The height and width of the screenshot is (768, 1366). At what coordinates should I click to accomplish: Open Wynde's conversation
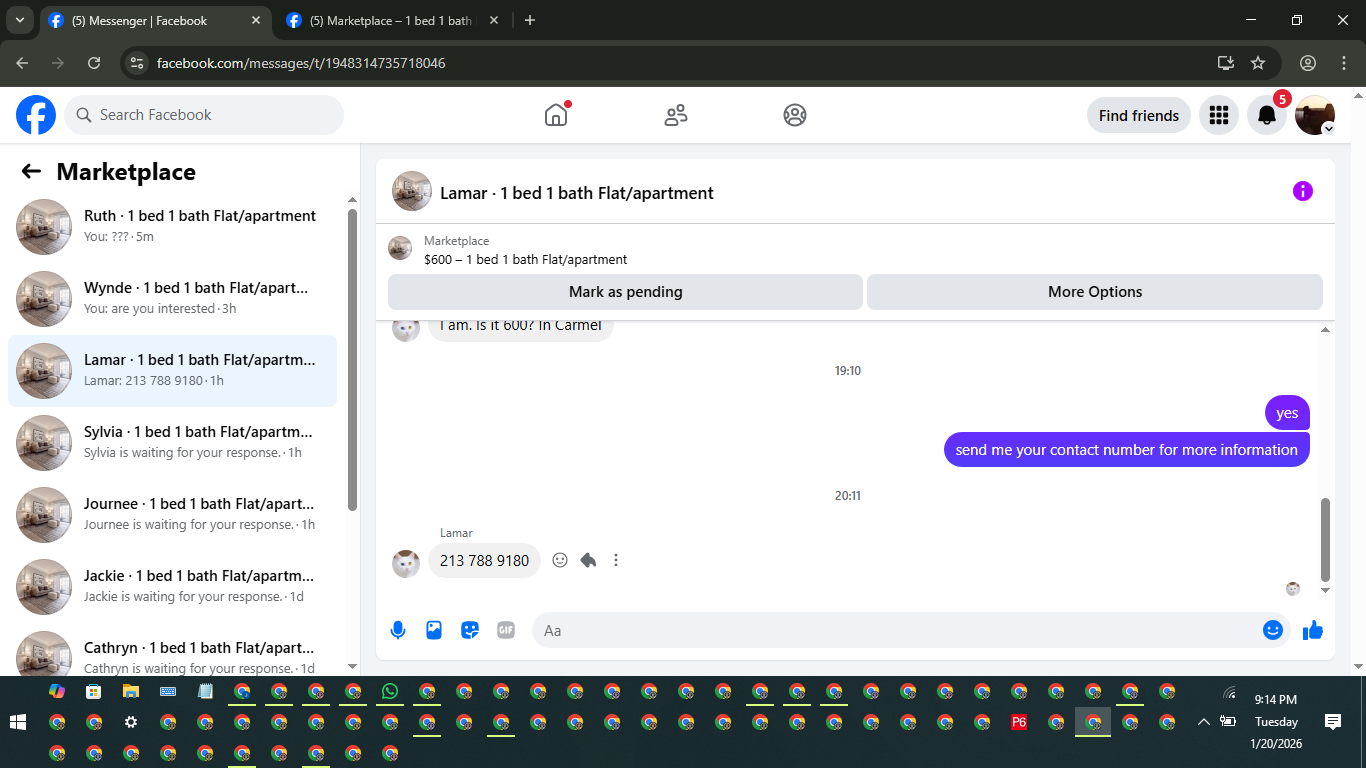[172, 299]
